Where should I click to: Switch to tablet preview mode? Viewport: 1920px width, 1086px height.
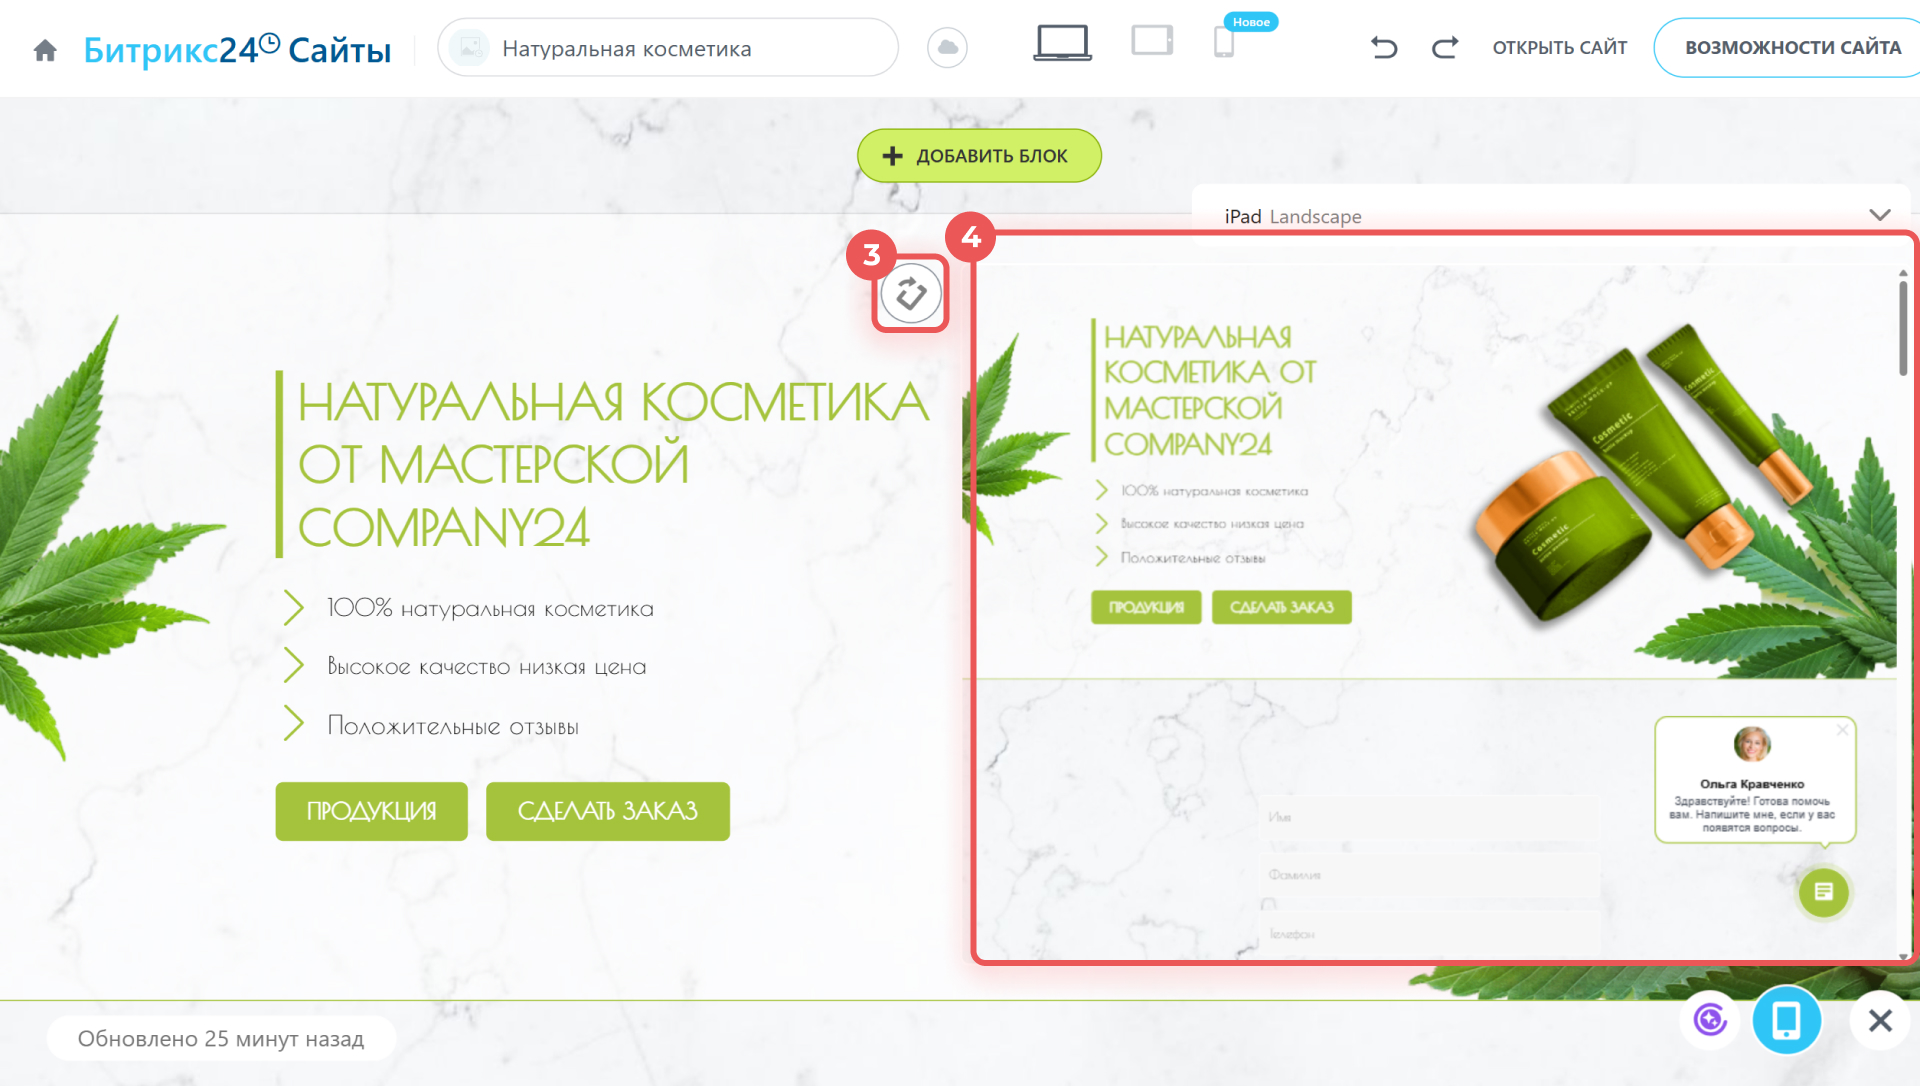(1152, 41)
